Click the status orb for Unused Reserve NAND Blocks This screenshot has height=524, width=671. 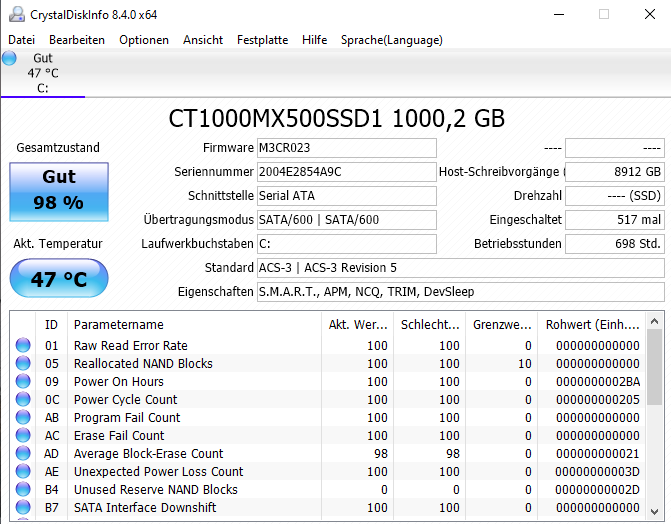(23, 489)
